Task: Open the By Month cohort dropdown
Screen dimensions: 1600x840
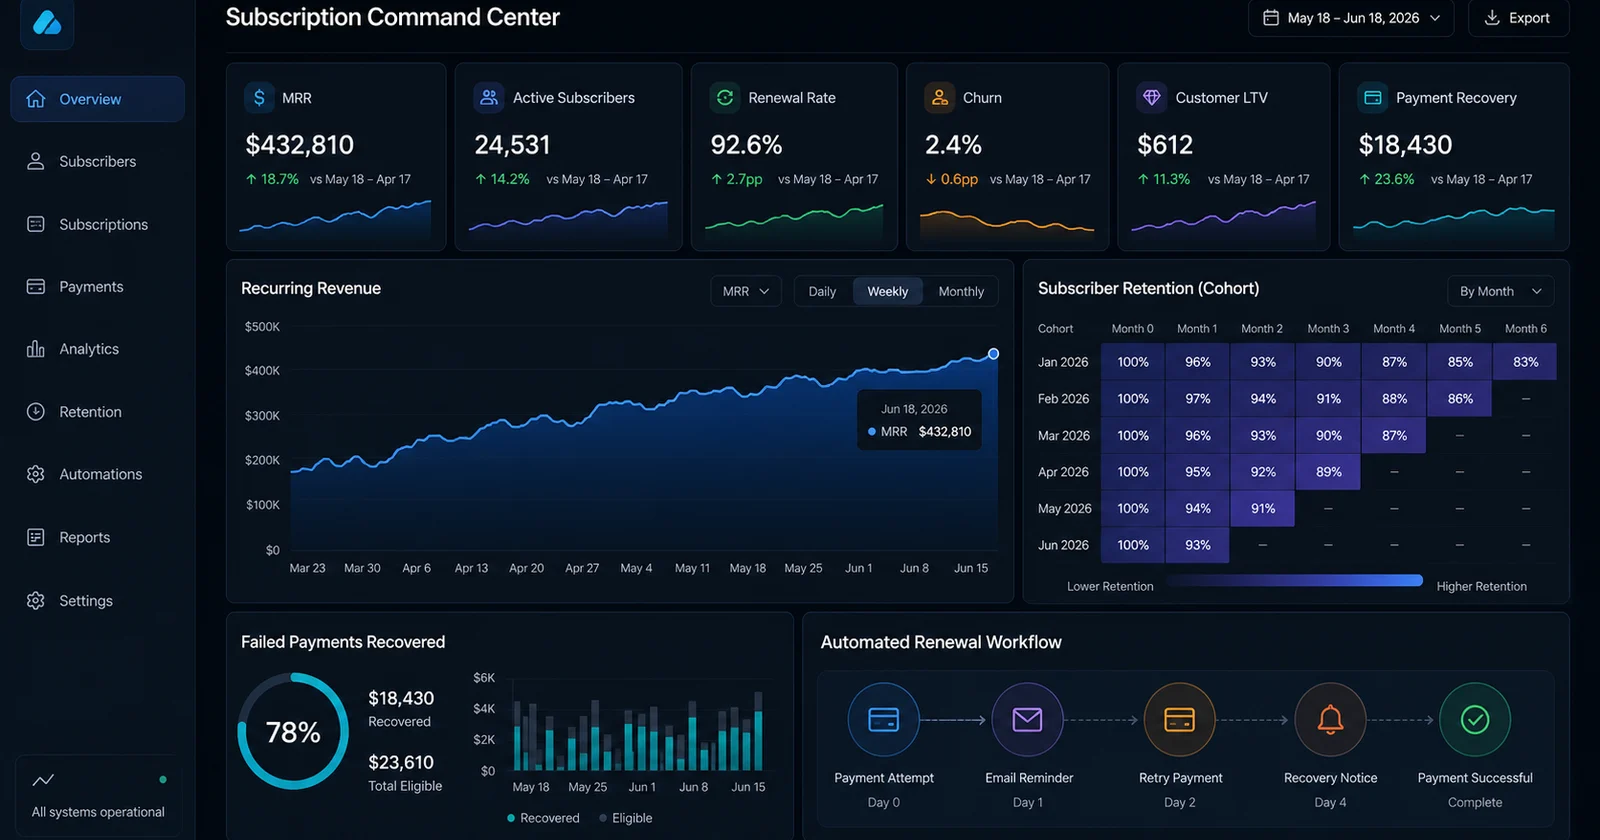Action: [x=1501, y=291]
